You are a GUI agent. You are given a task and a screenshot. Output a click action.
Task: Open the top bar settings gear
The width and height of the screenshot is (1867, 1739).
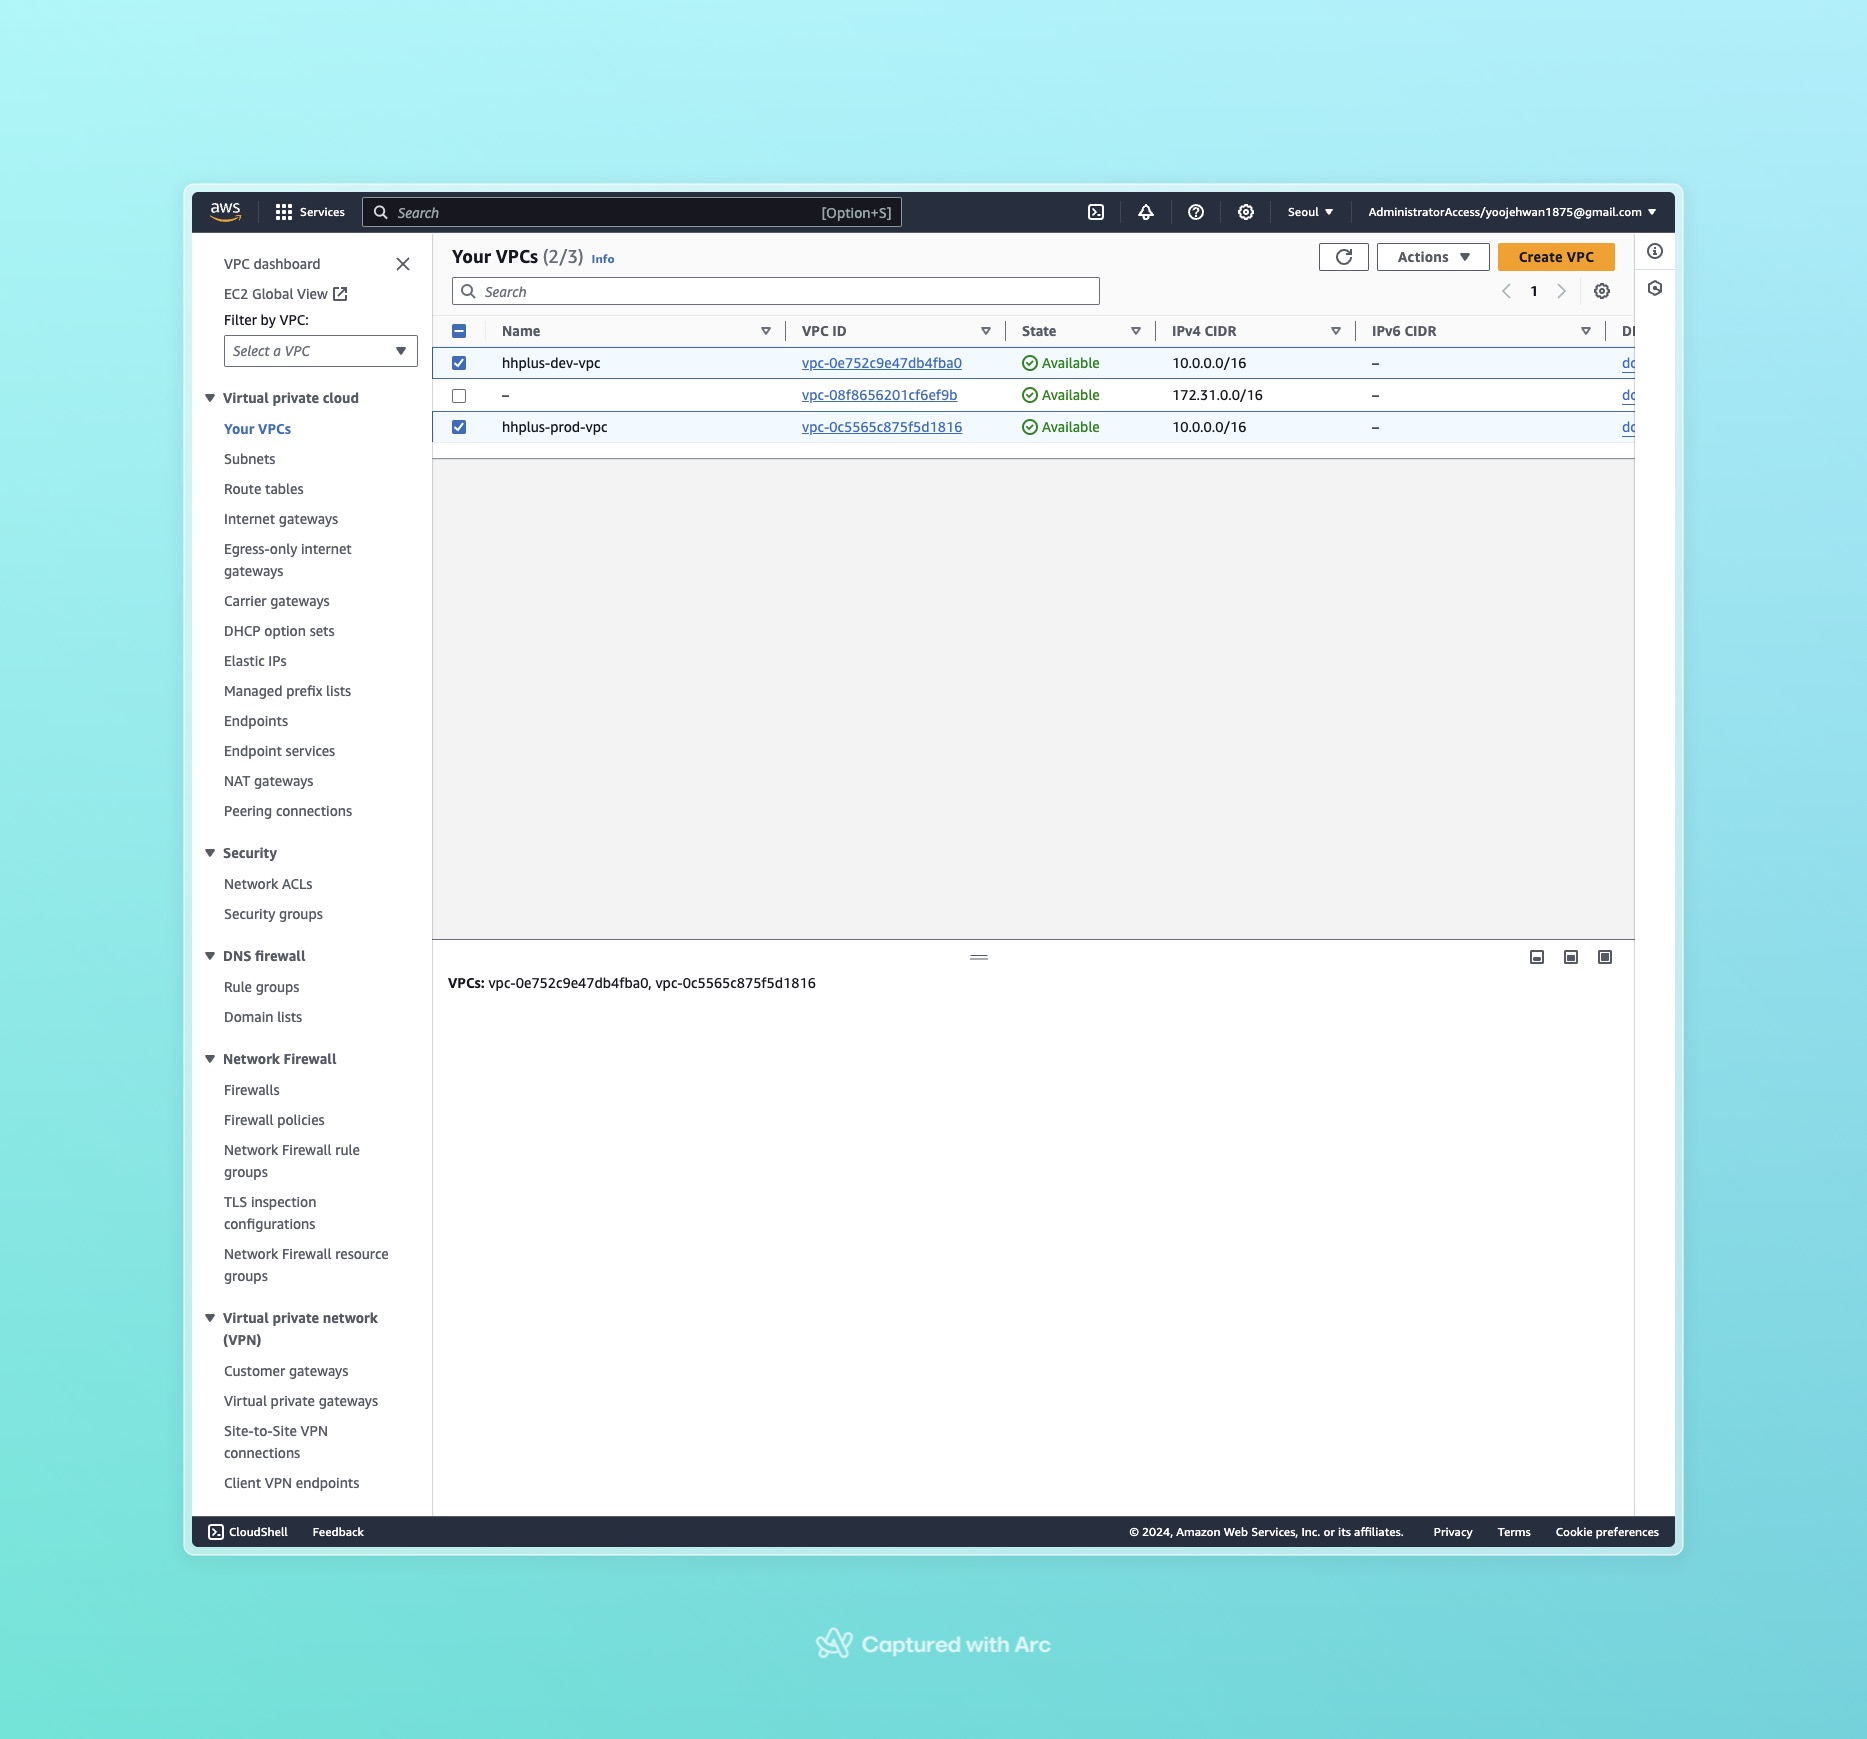coord(1246,212)
